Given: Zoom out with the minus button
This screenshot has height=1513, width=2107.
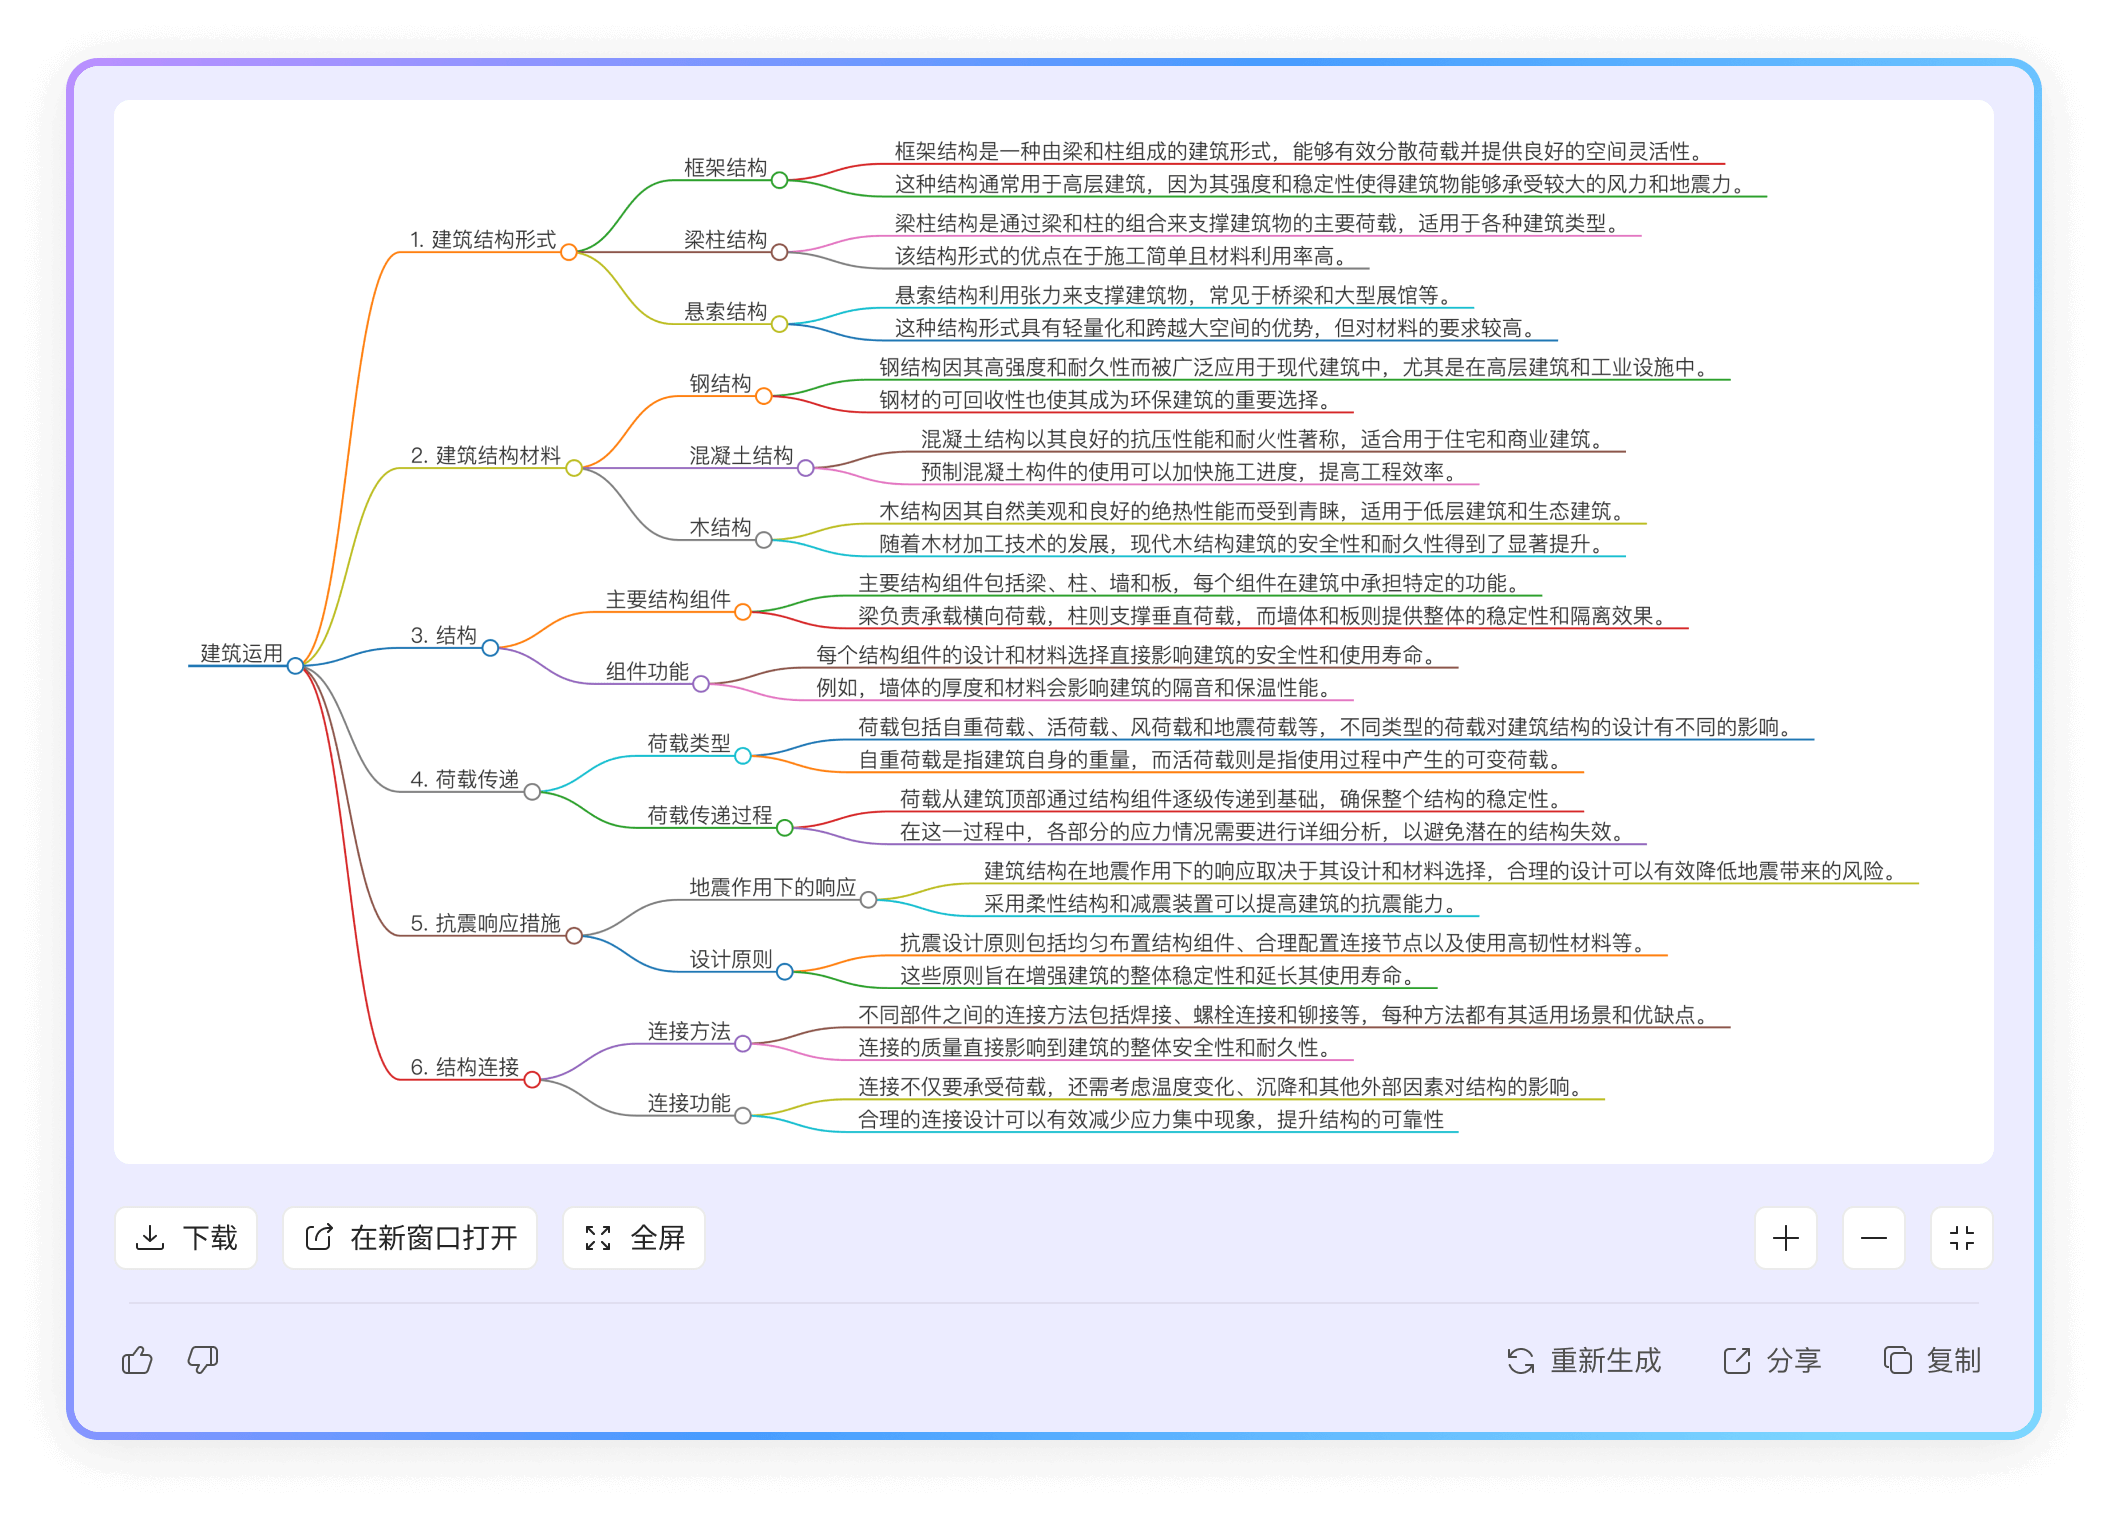Looking at the screenshot, I should 1874,1238.
